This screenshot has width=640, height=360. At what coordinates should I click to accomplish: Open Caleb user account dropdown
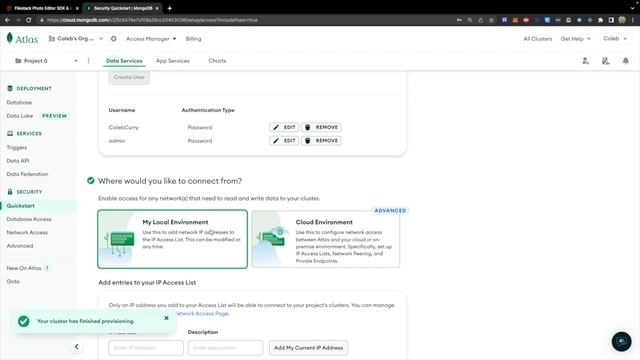[x=615, y=39]
